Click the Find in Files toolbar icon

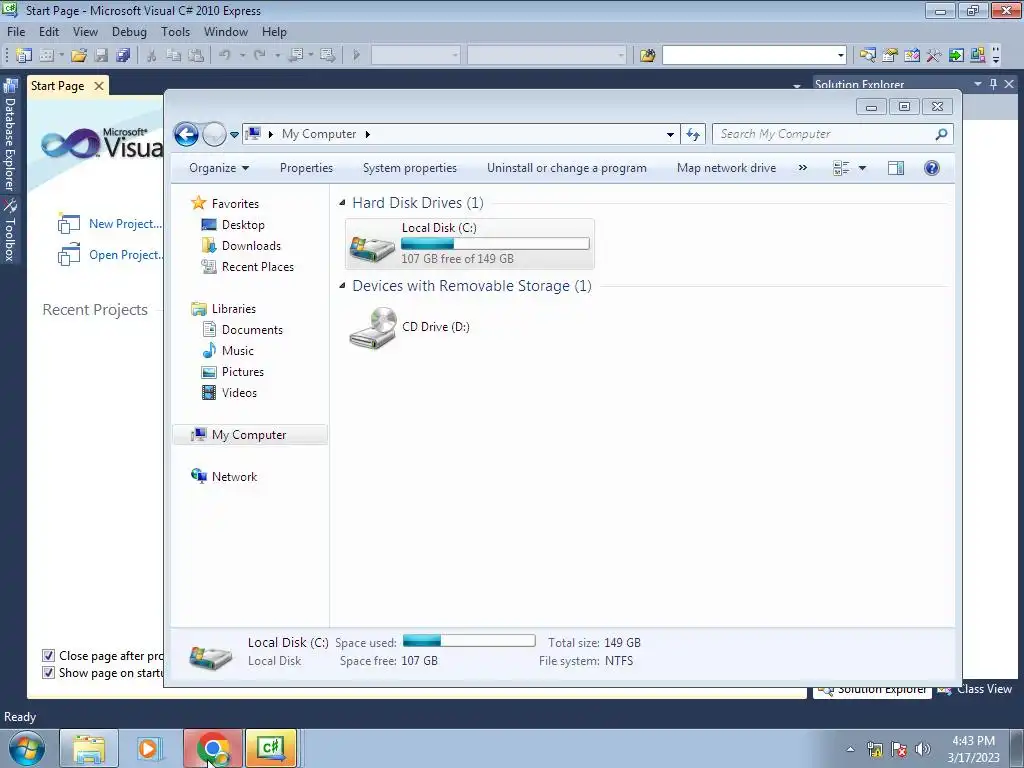tap(647, 56)
